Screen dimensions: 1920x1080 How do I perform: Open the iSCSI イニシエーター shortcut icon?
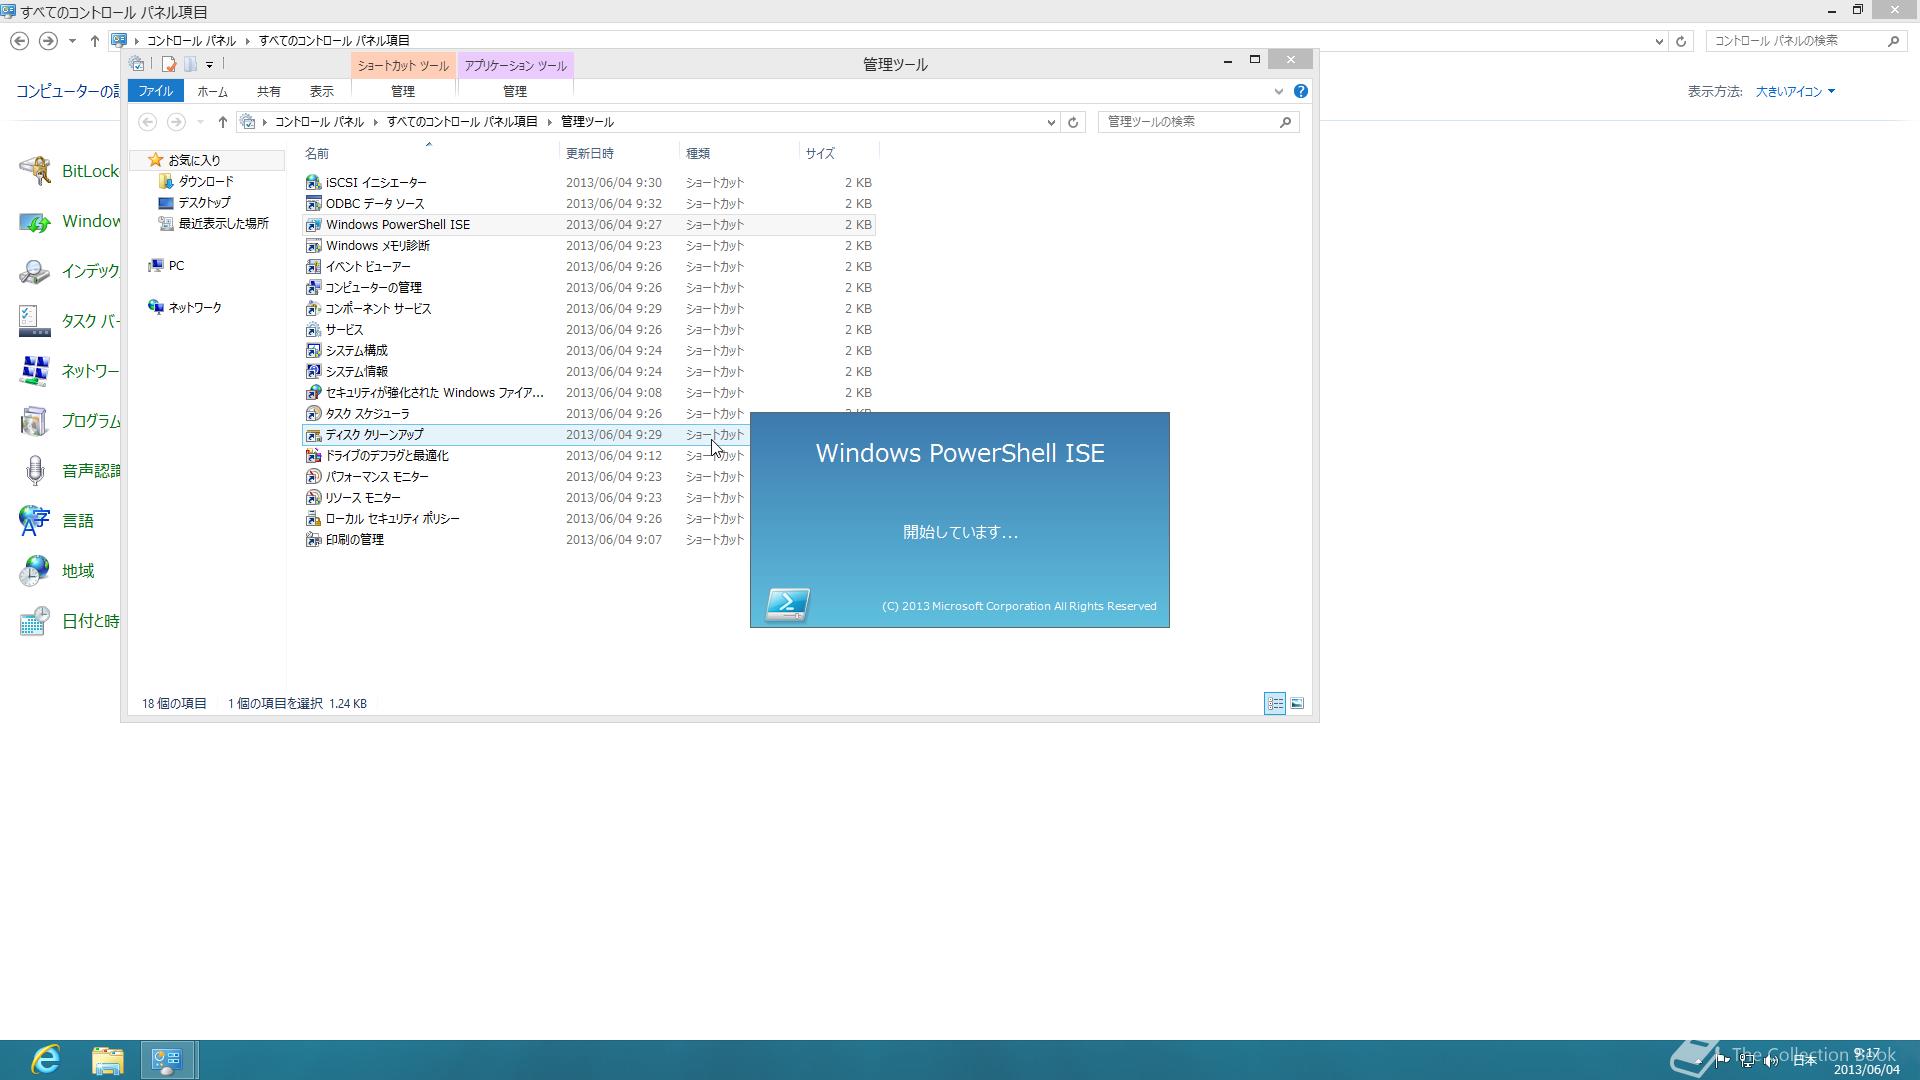313,183
